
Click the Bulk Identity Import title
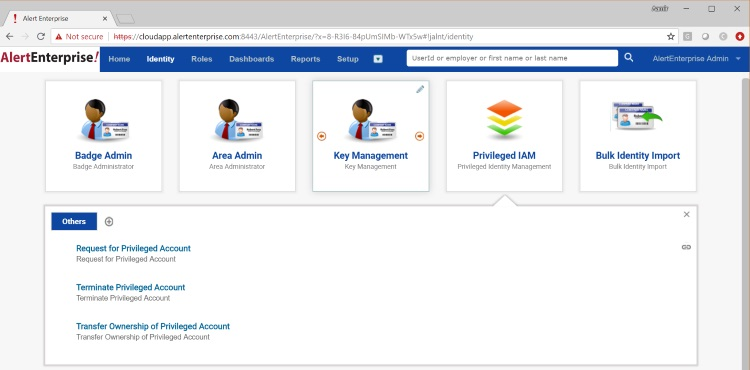638,155
